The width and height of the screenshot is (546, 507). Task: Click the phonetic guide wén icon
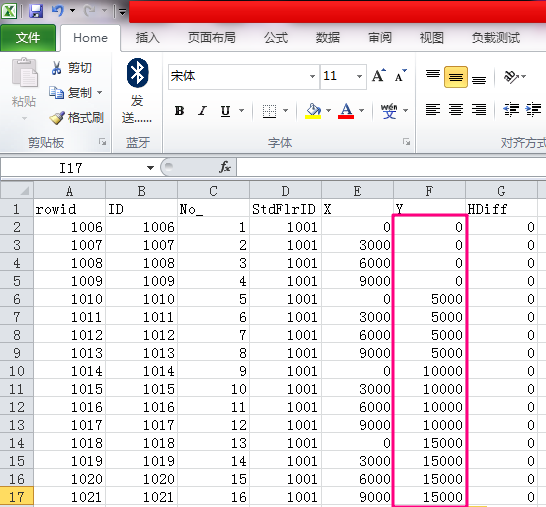(389, 111)
